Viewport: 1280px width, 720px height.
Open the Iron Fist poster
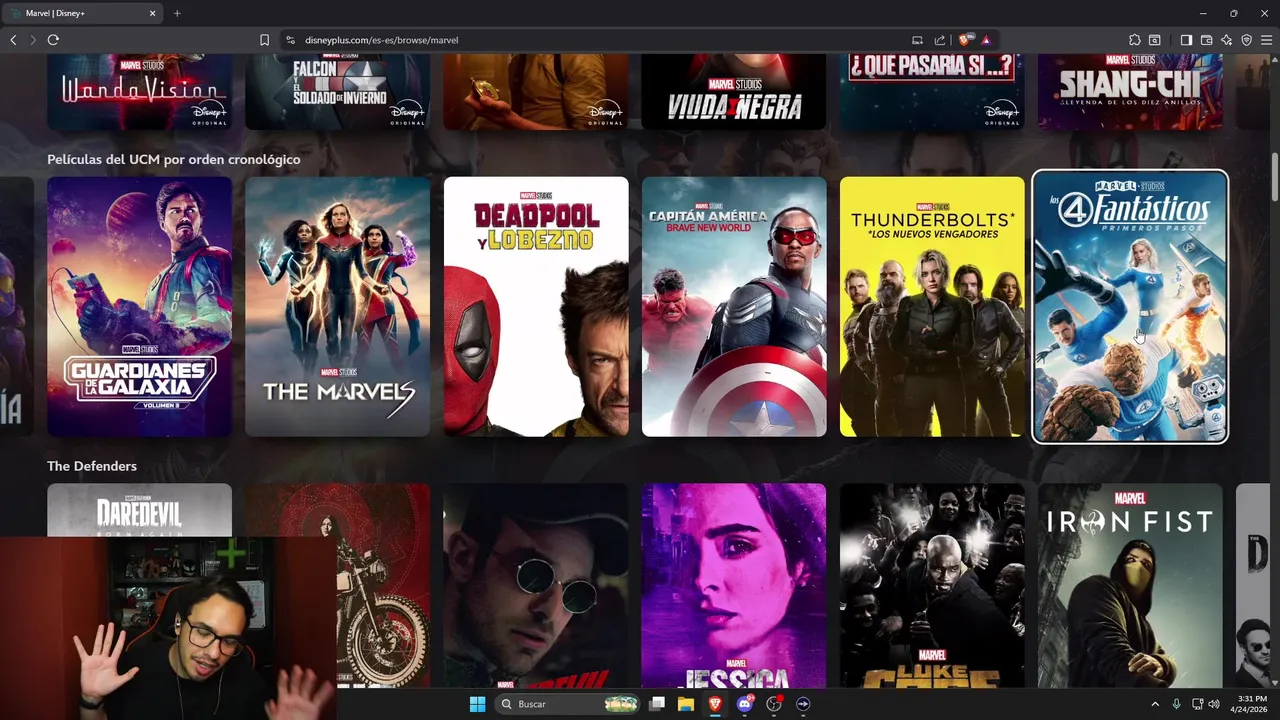[1130, 586]
